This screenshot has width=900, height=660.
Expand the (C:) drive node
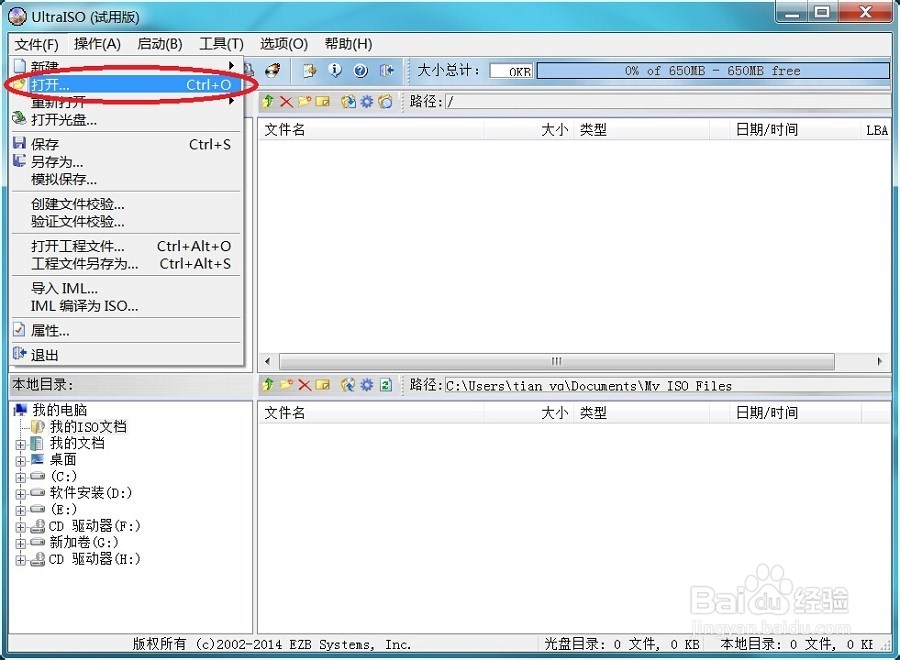[x=21, y=477]
